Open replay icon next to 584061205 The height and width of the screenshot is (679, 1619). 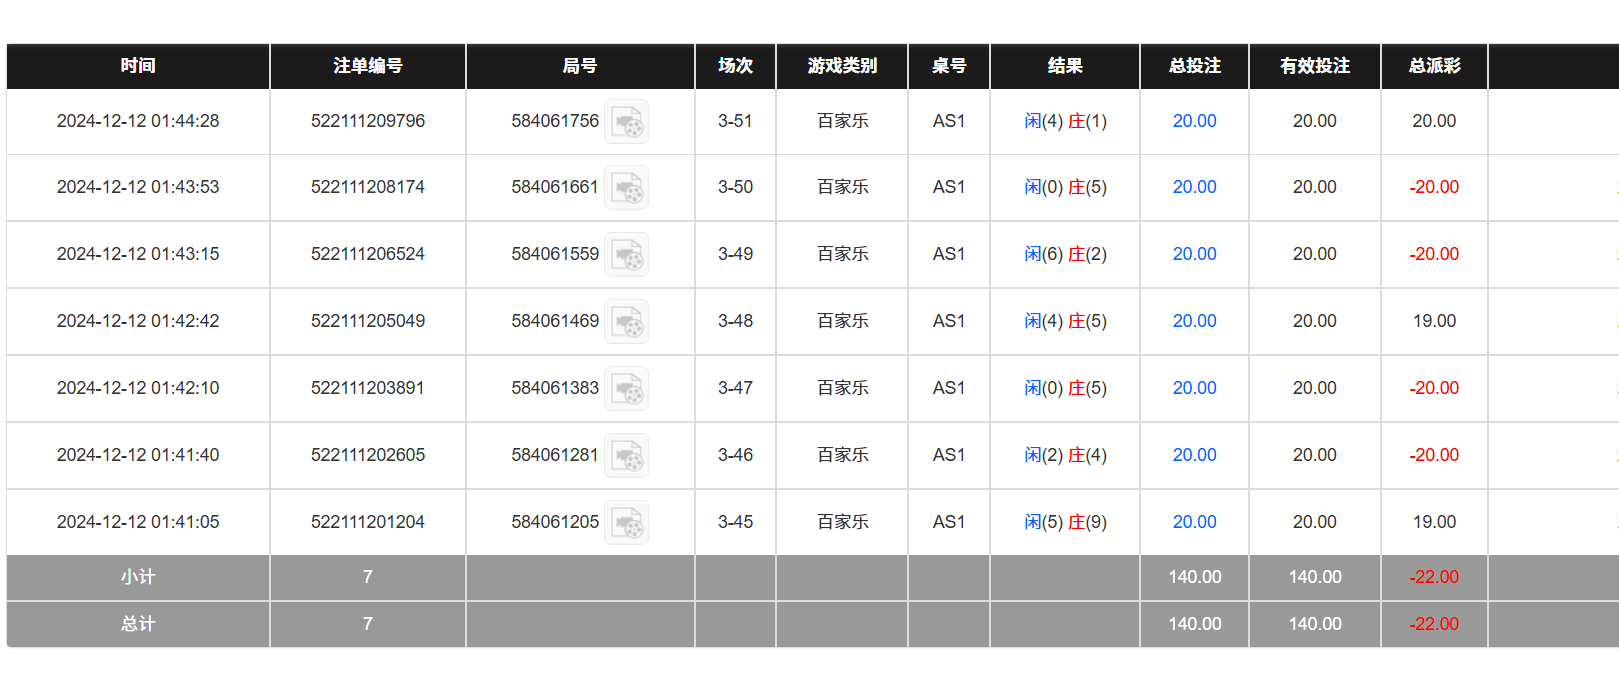click(627, 523)
